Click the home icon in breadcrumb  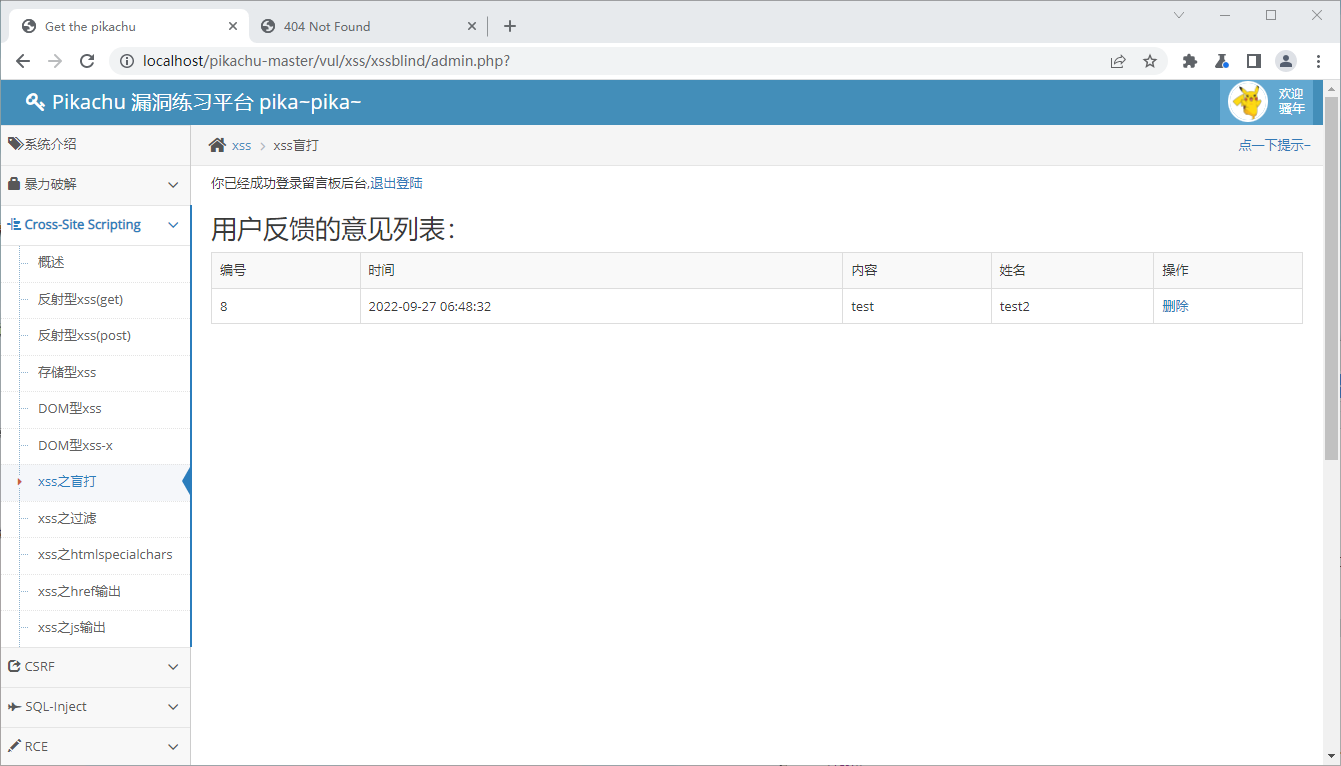[217, 145]
